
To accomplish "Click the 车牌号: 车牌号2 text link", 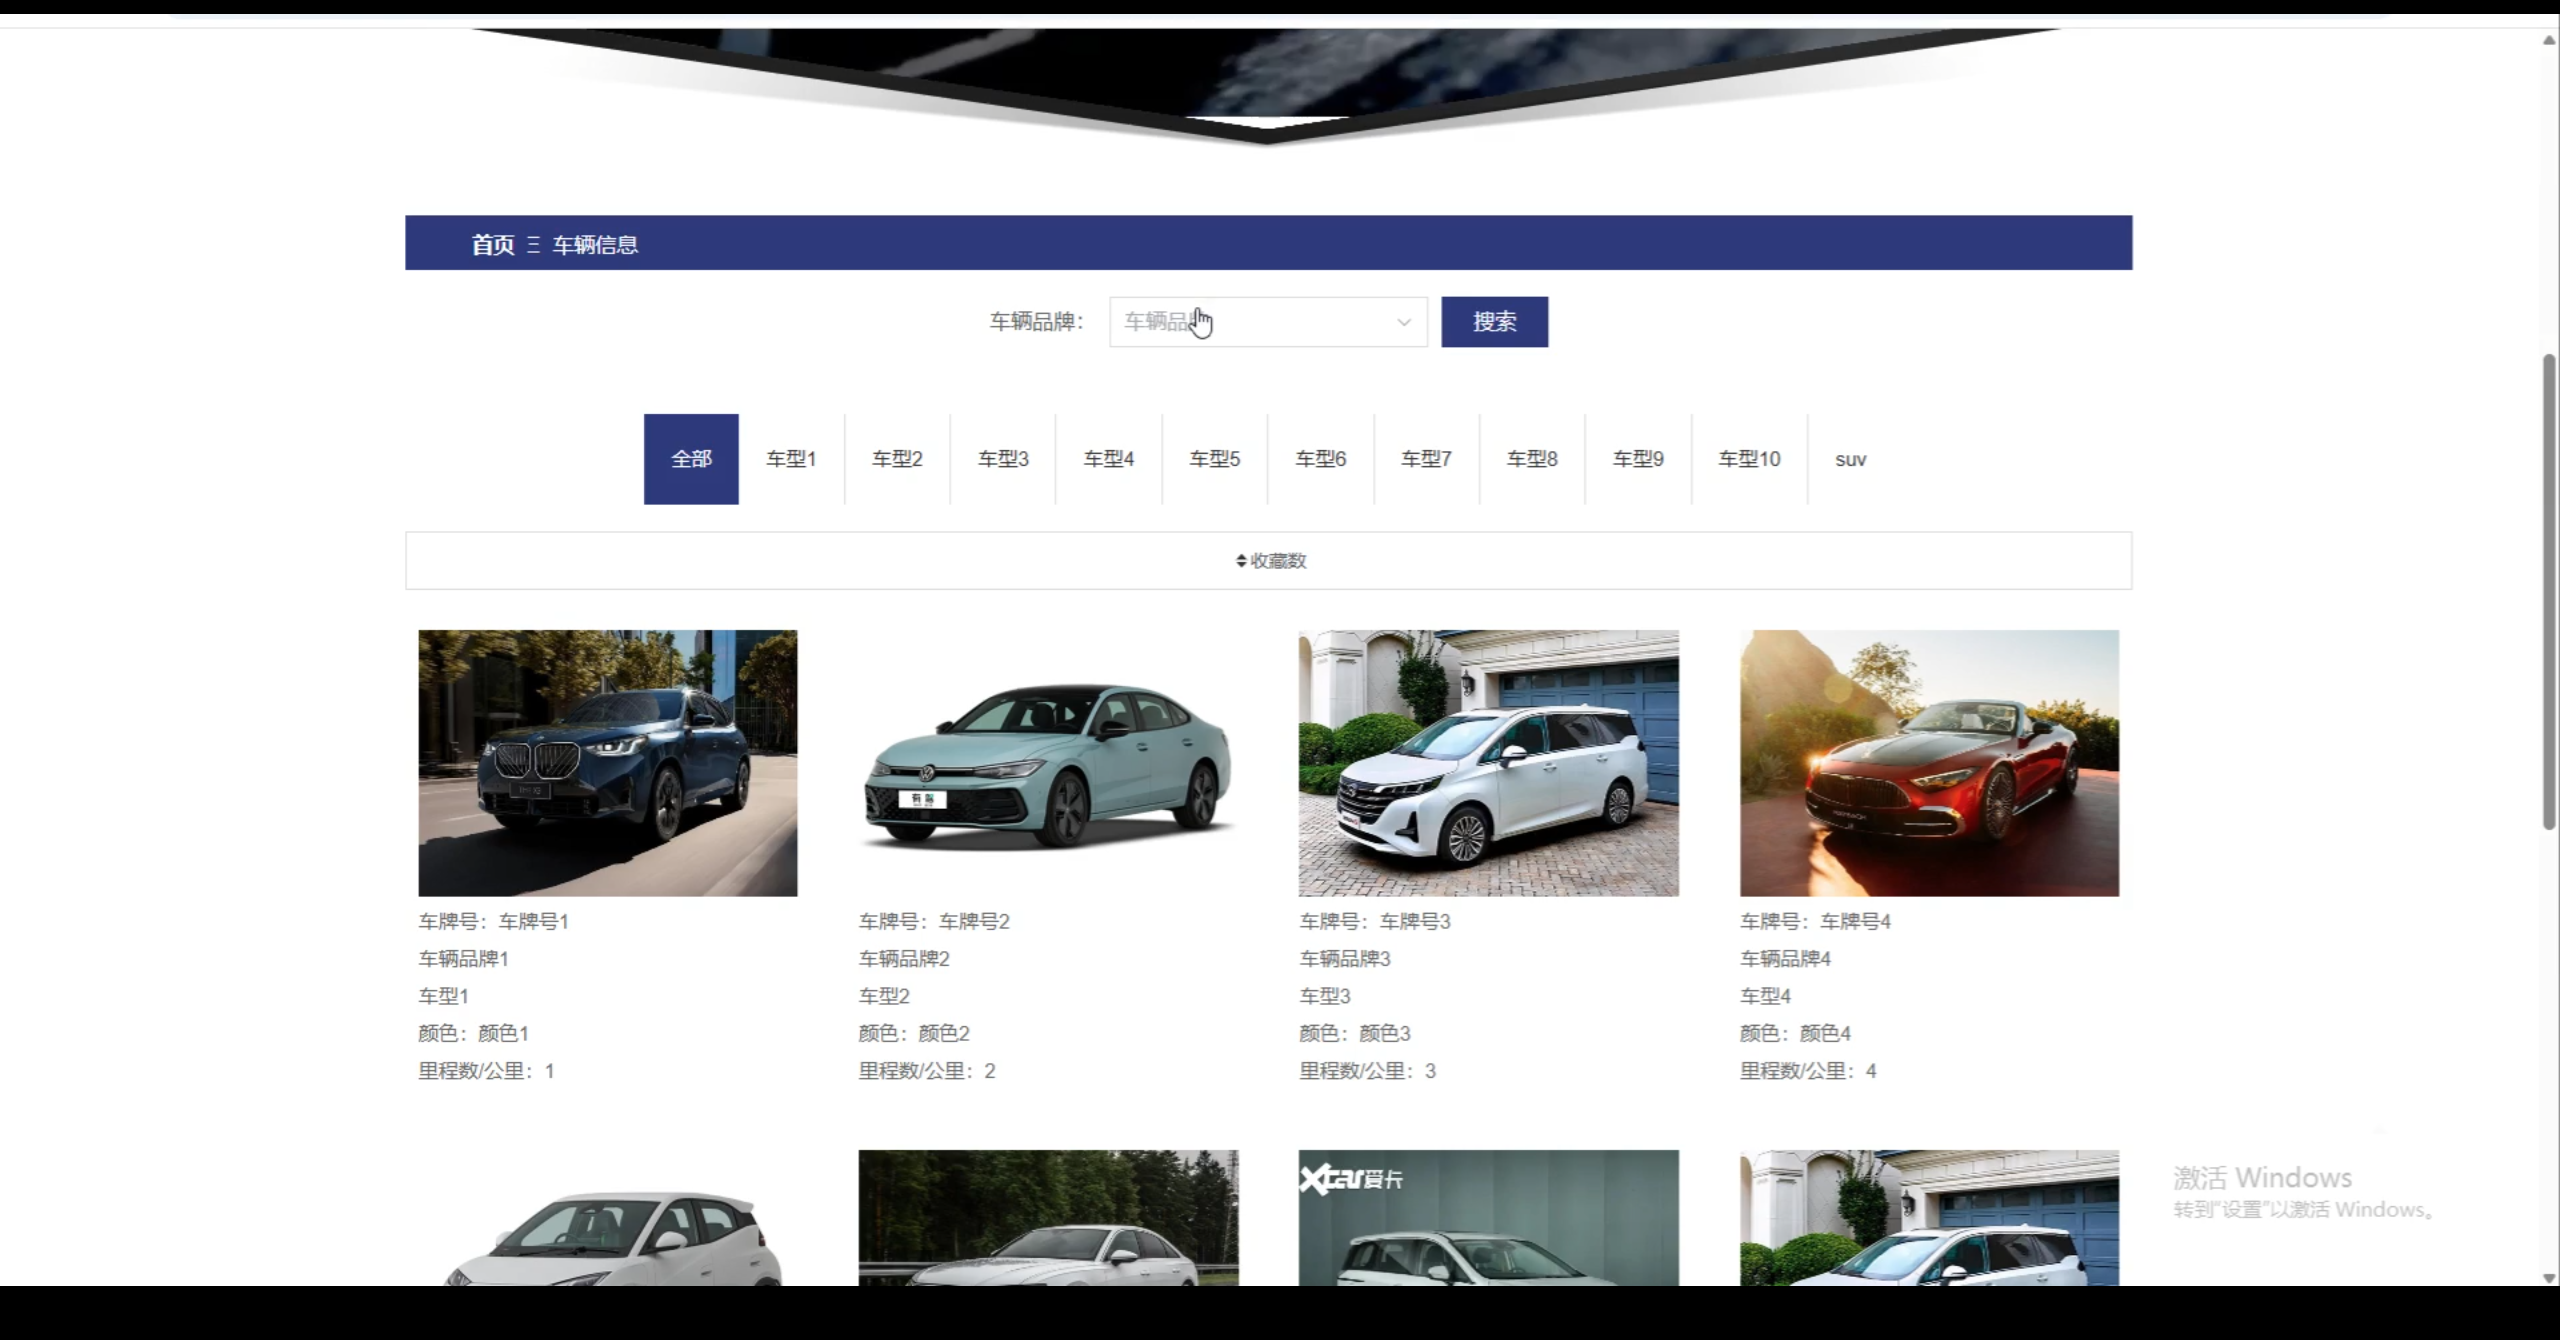I will pyautogui.click(x=934, y=921).
